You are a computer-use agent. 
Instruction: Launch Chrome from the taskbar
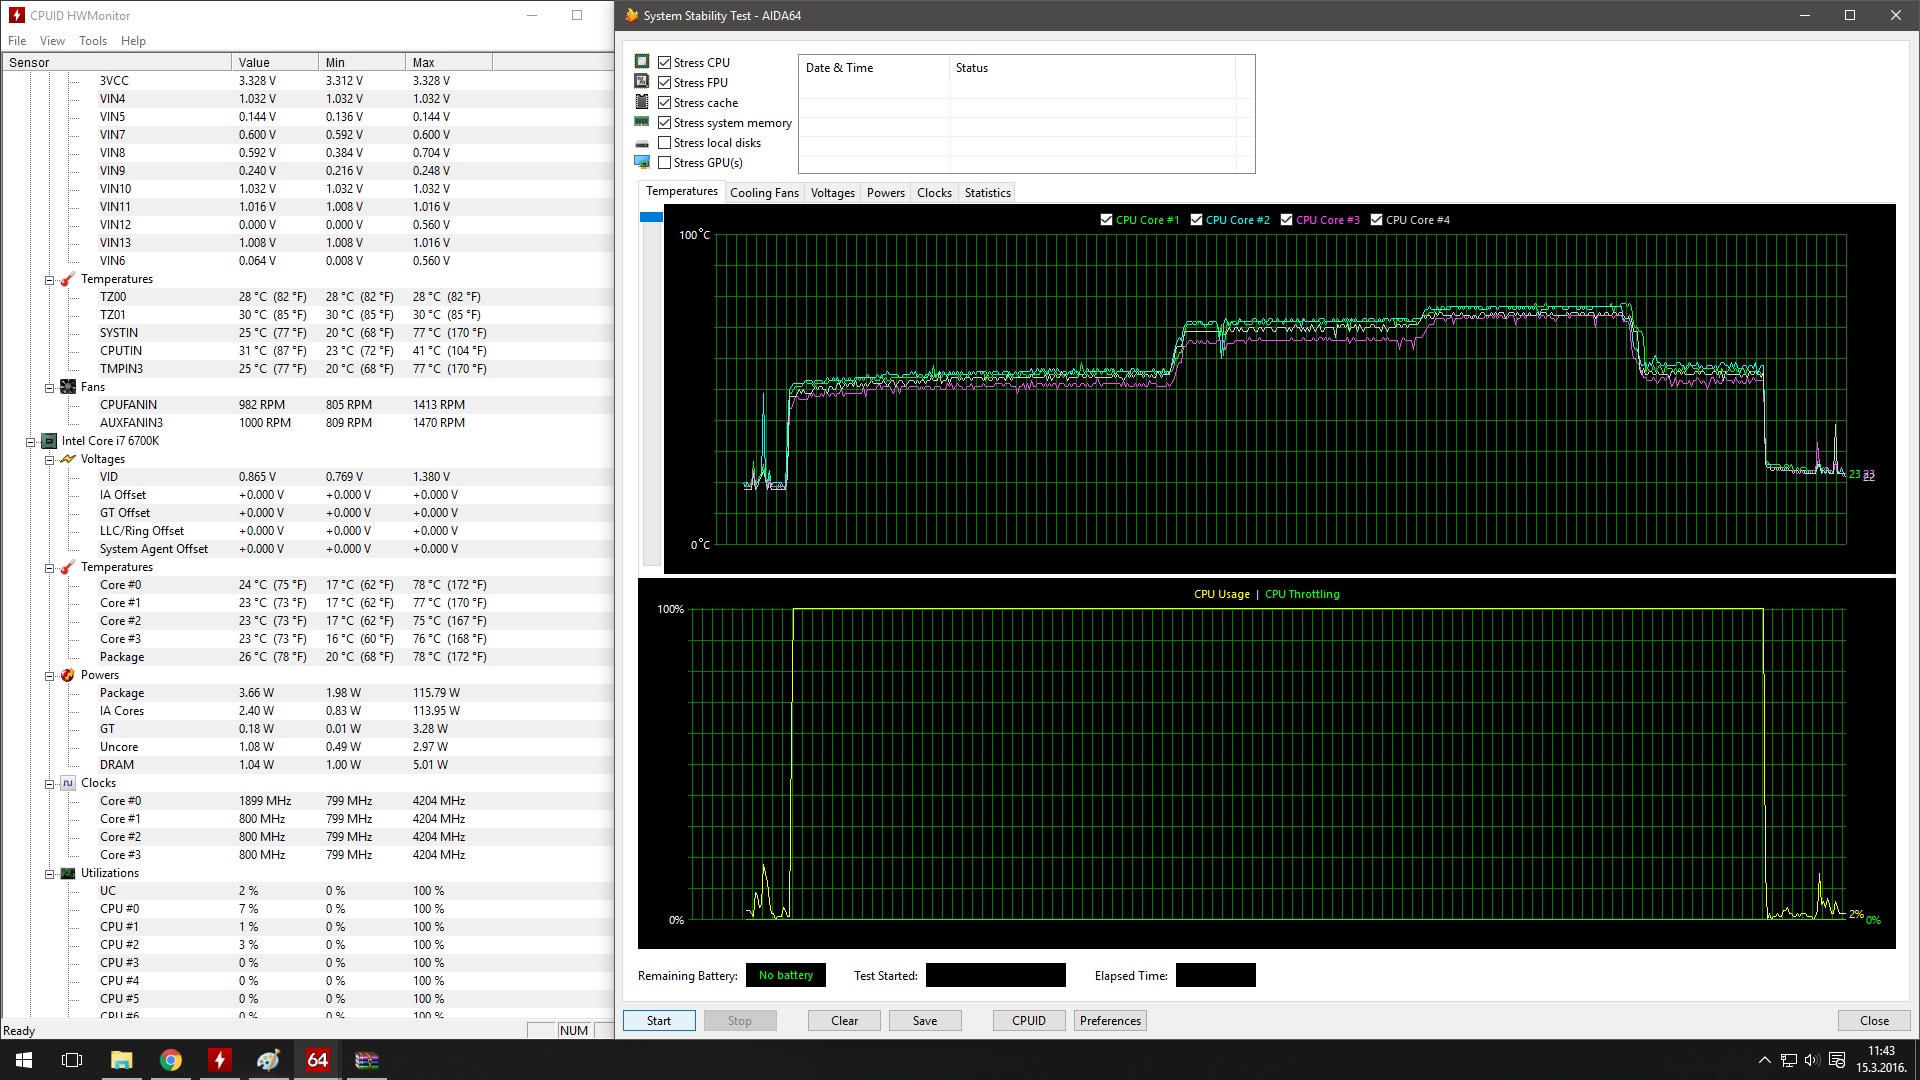171,1060
